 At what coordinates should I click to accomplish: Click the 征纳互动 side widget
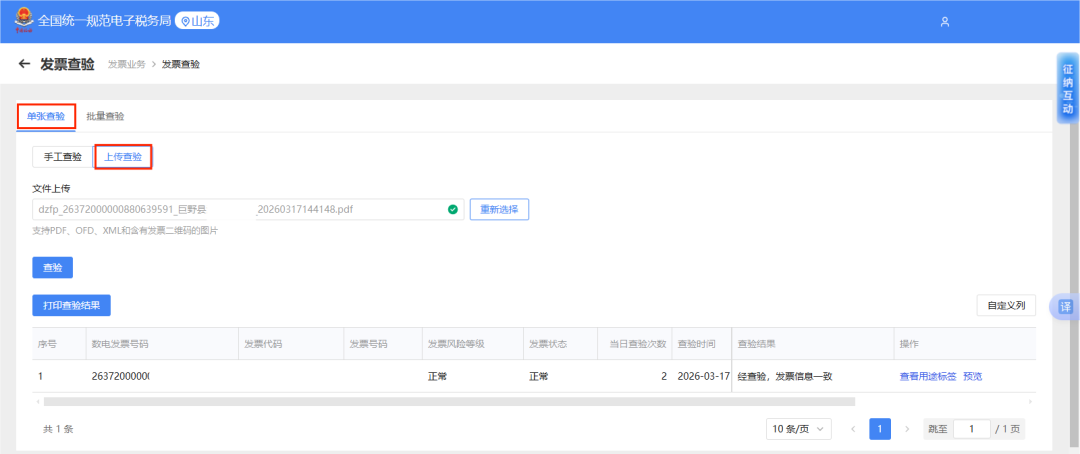[x=1067, y=88]
